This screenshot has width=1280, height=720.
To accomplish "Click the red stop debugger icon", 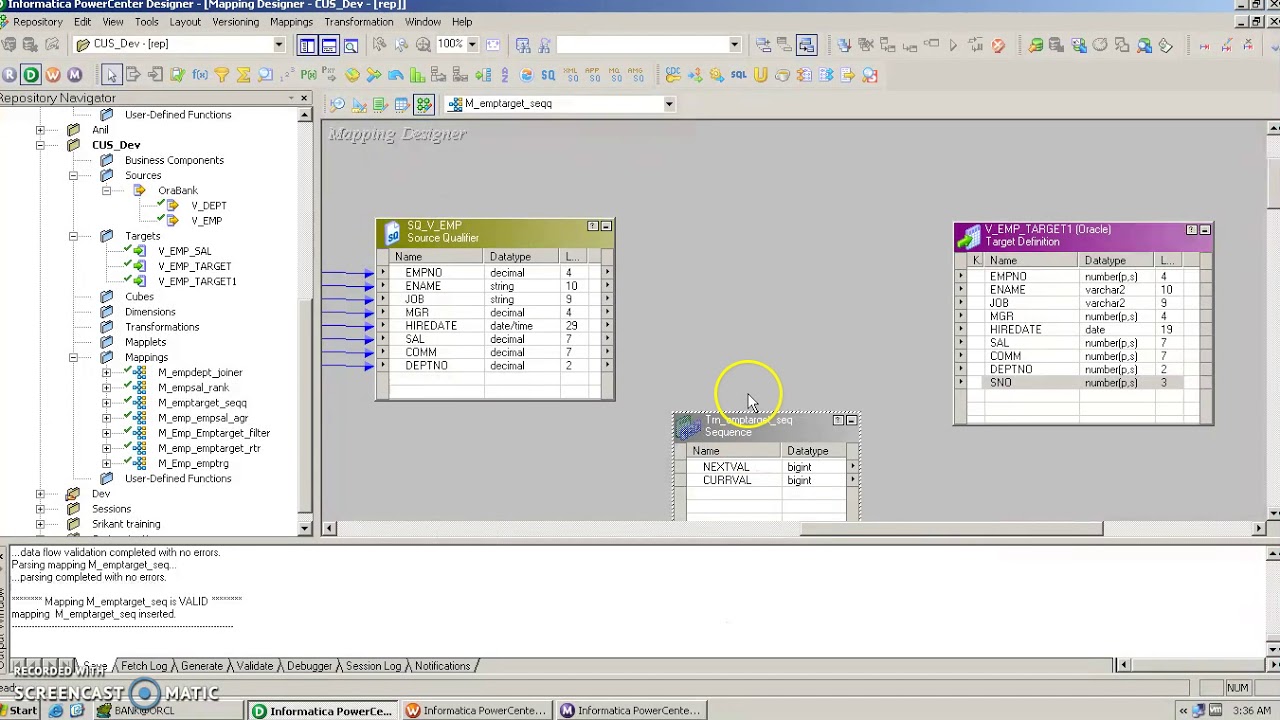I will coord(998,45).
